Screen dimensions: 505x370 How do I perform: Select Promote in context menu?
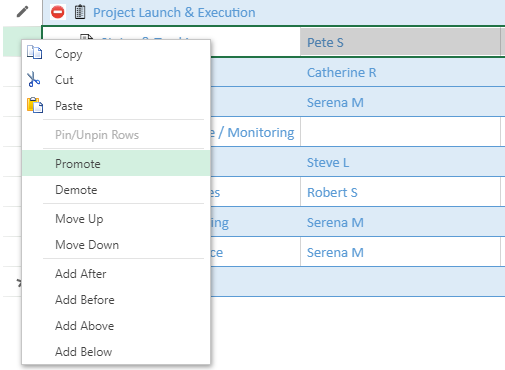point(116,163)
